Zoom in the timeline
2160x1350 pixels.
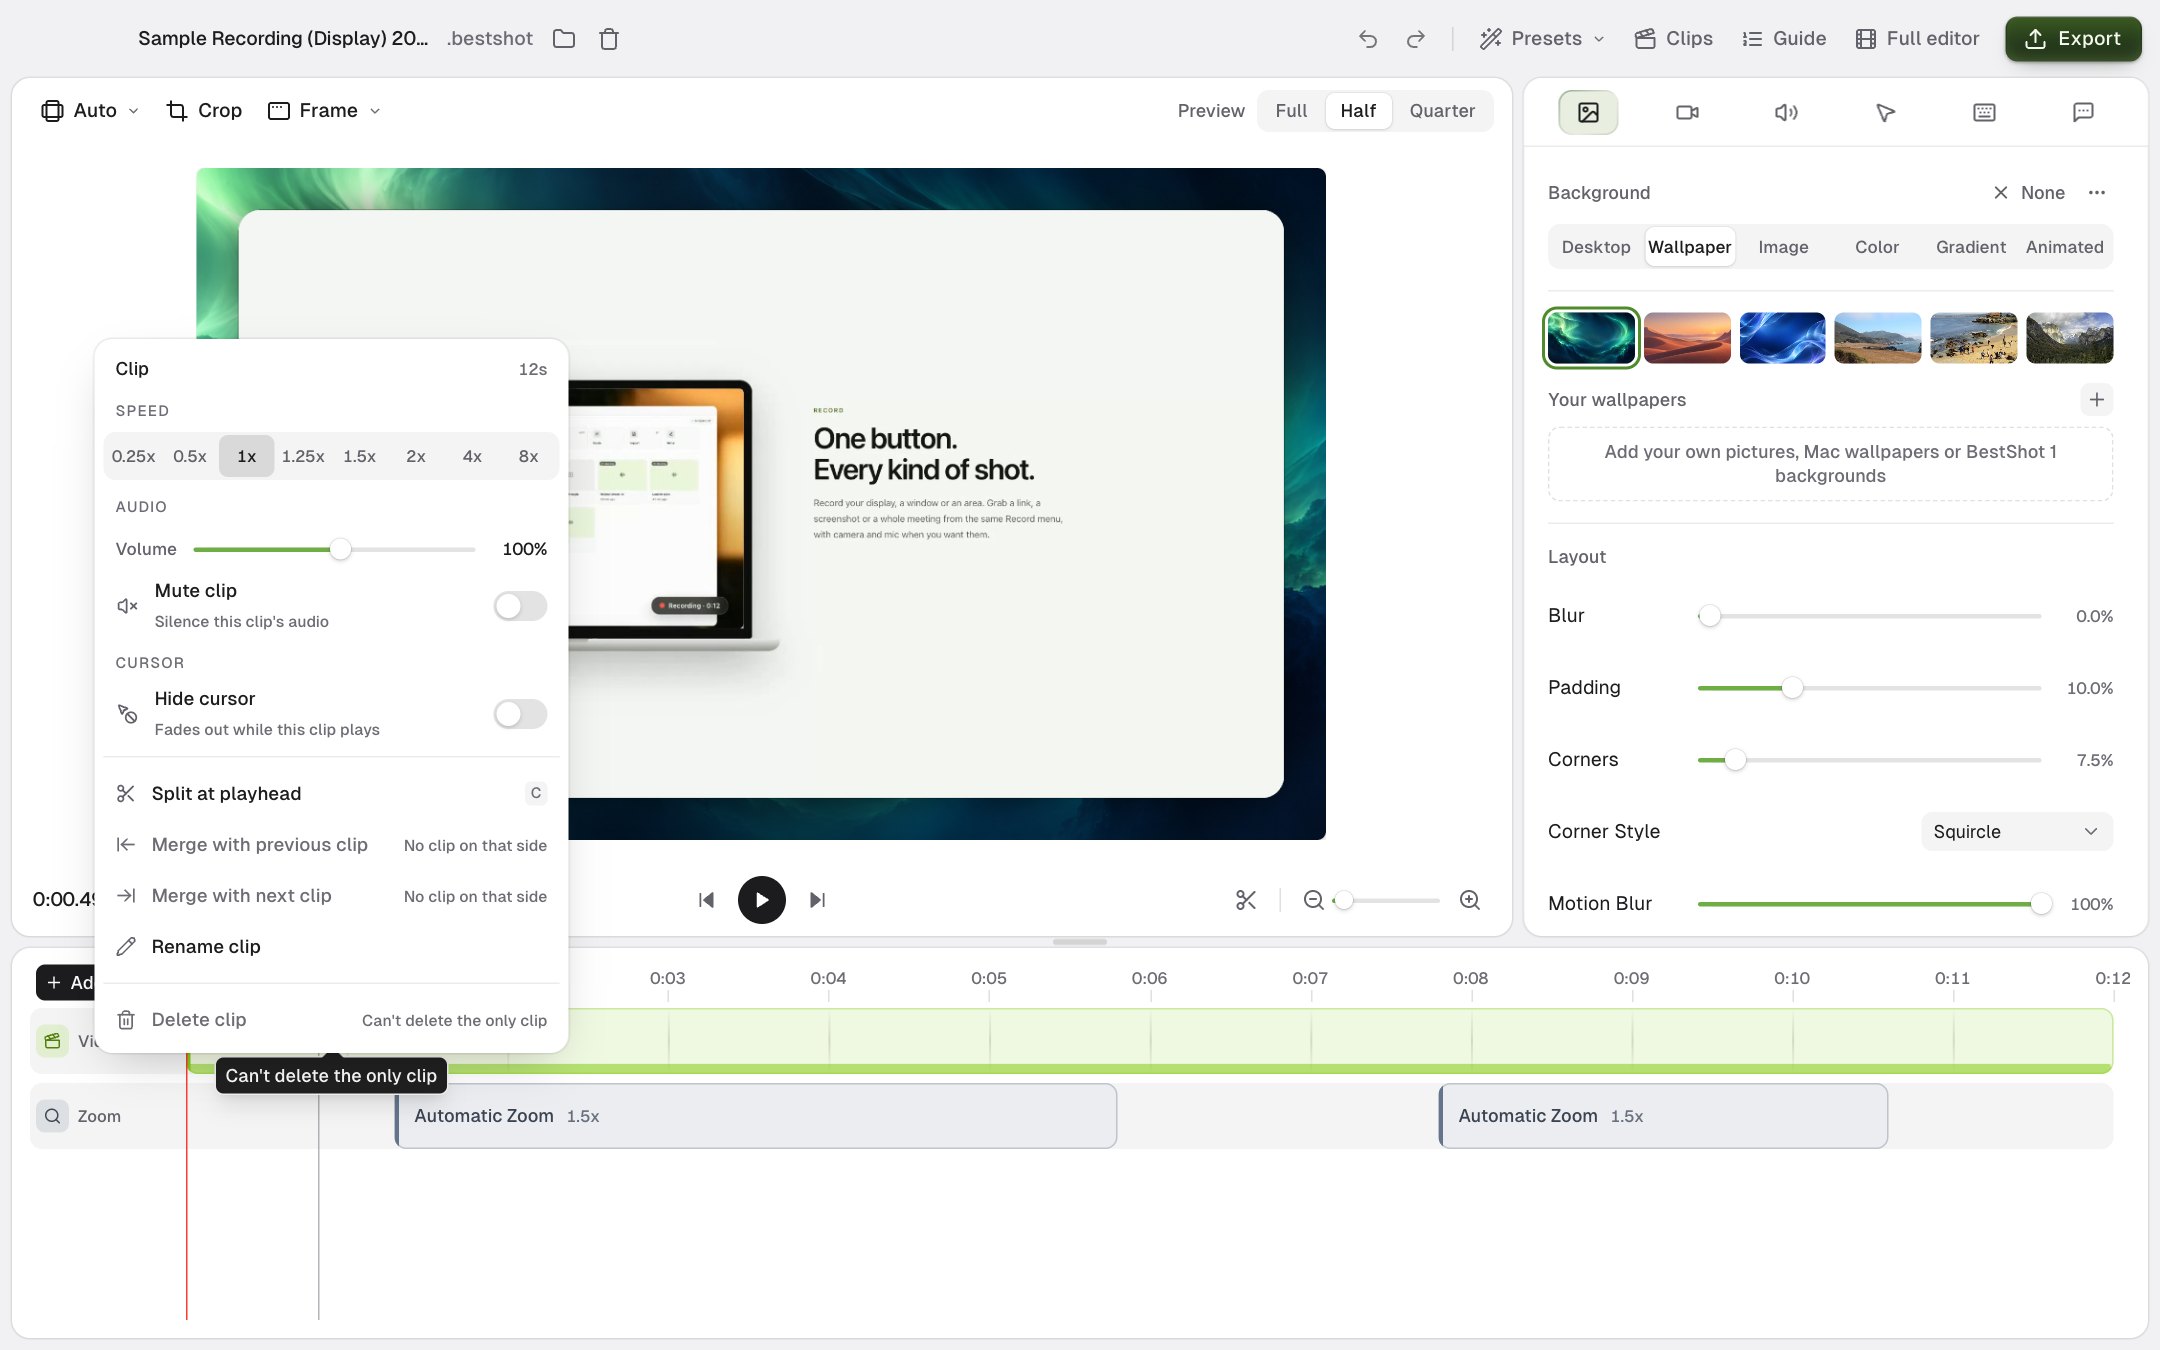click(1470, 900)
